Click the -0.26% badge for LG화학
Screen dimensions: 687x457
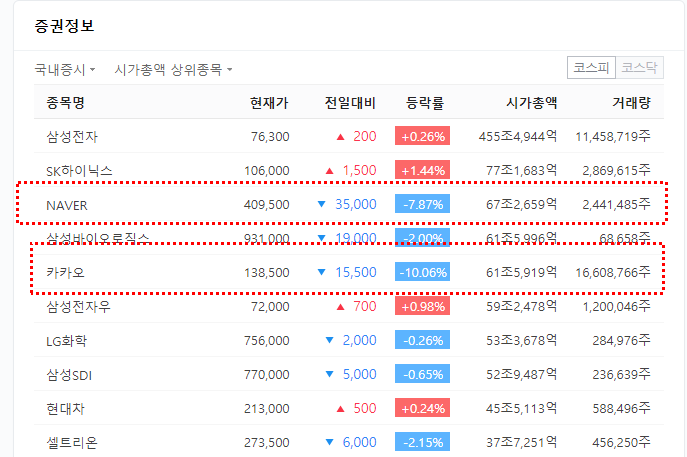(x=422, y=340)
